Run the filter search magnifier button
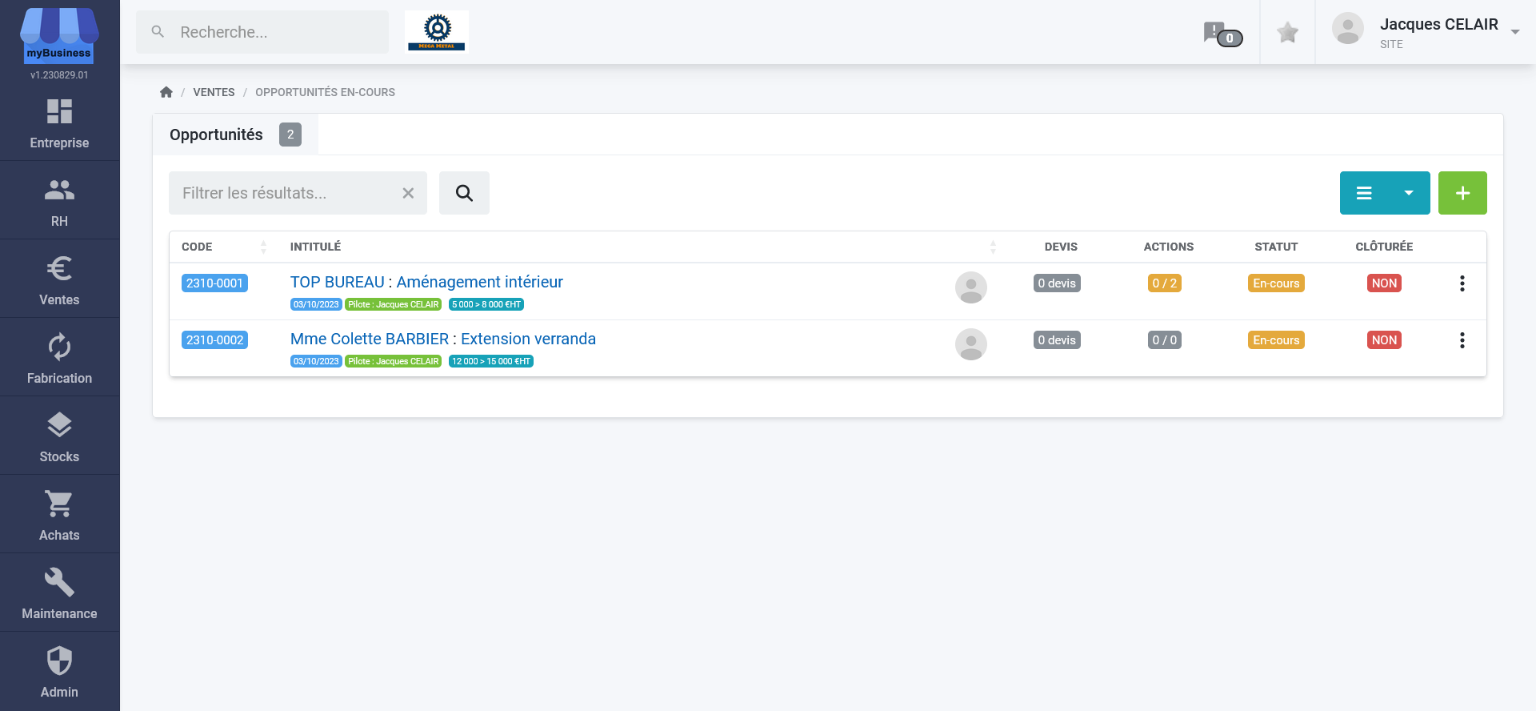The width and height of the screenshot is (1536, 711). (x=464, y=193)
